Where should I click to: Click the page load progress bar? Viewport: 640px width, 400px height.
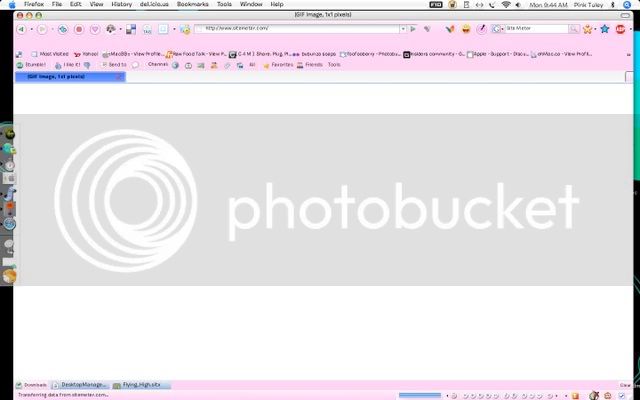[420, 396]
